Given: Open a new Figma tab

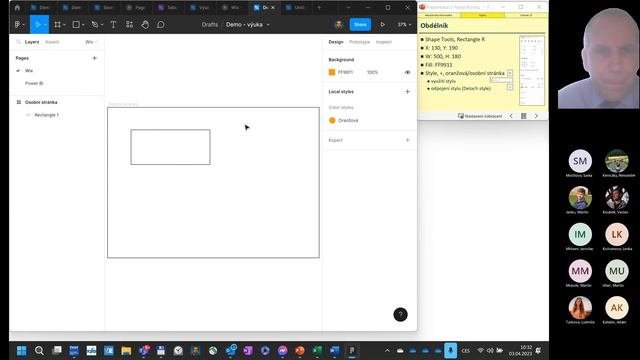Looking at the screenshot, I should coord(319,7).
